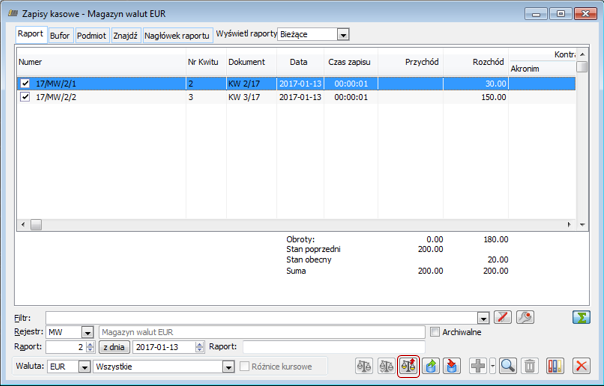Click the red arrow deposit icon
604x386 pixels.
tap(451, 366)
